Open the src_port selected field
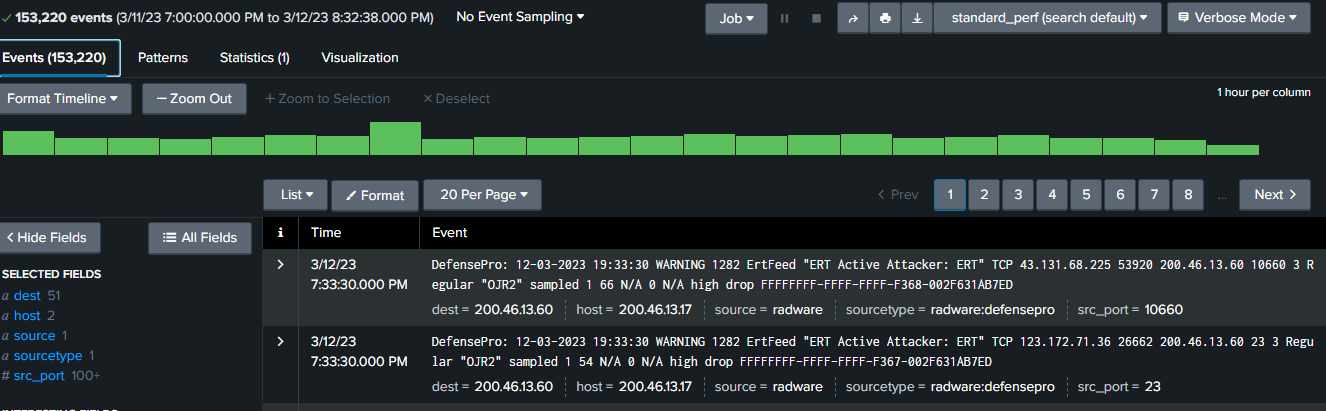 (x=39, y=376)
